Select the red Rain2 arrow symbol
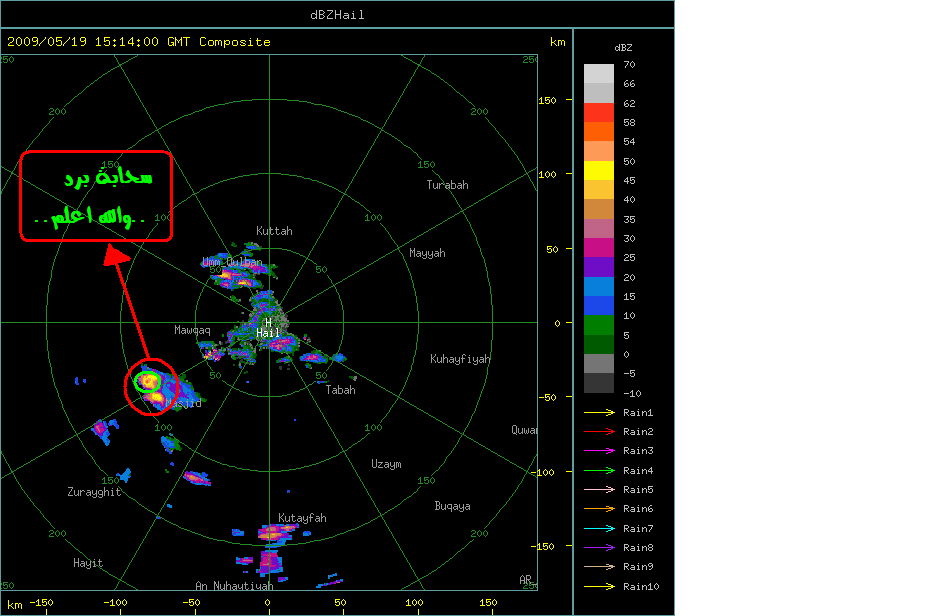 point(599,431)
